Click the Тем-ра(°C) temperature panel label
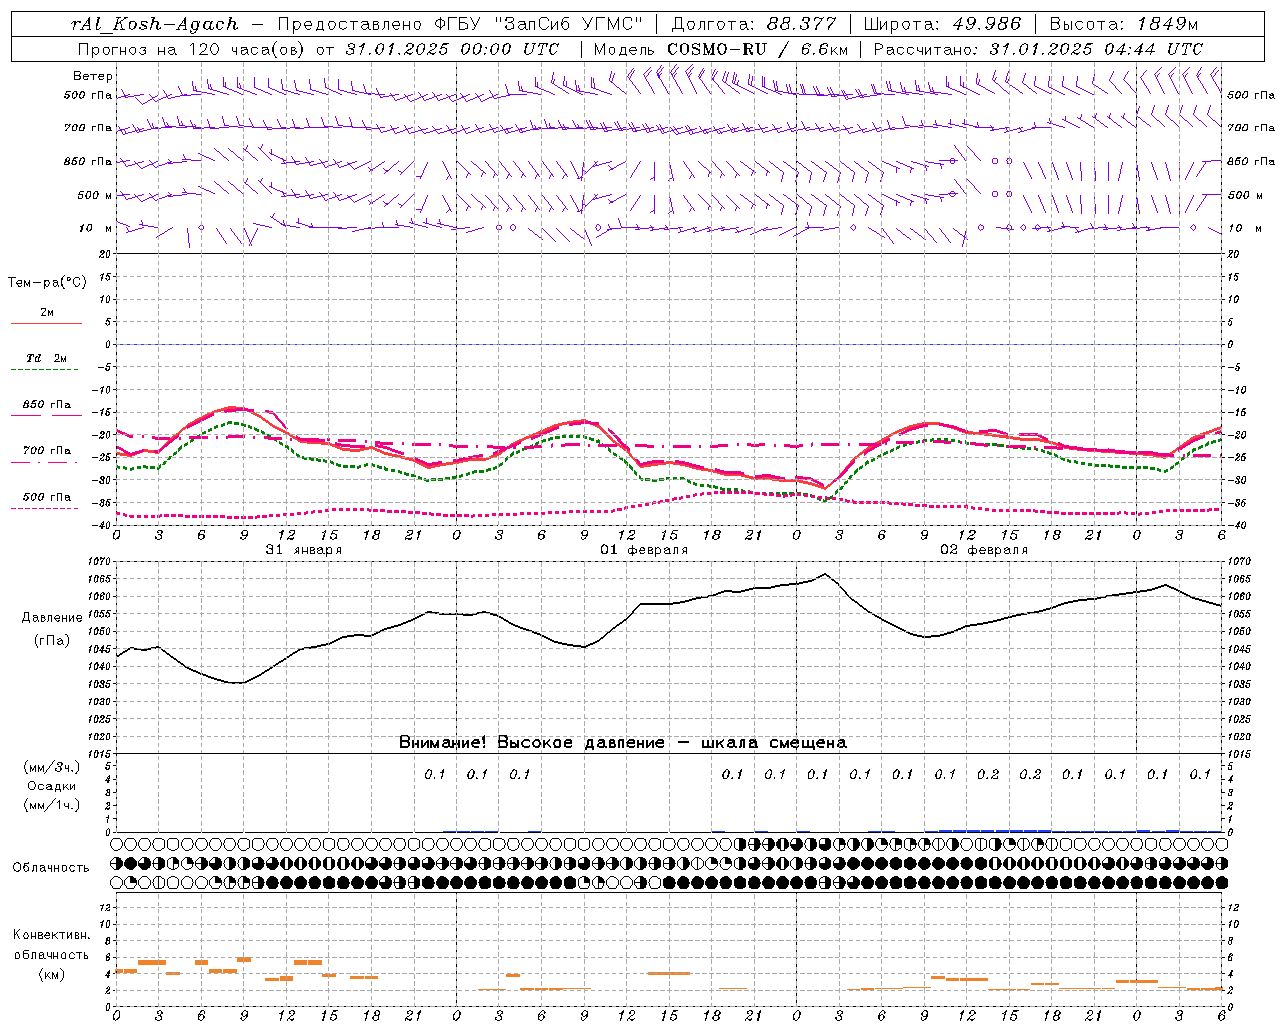The width and height of the screenshot is (1280, 1024). point(47,282)
